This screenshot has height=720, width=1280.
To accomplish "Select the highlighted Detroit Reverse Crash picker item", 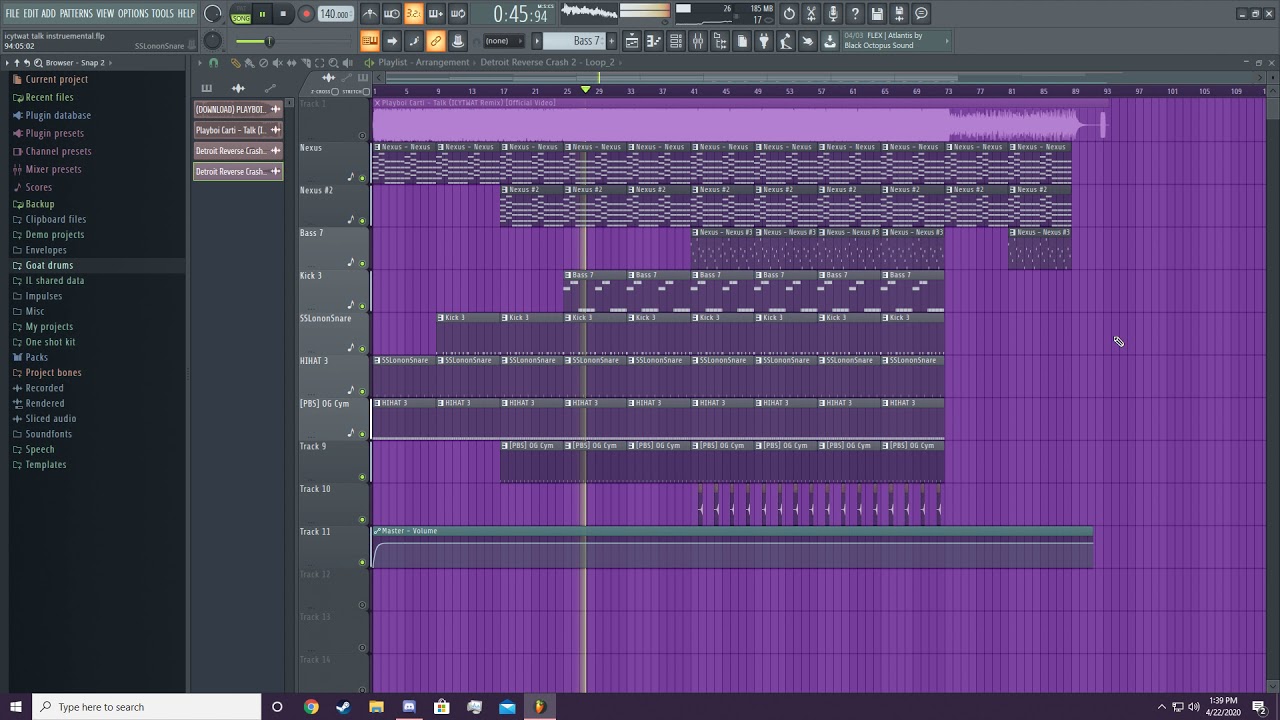I will click(x=238, y=172).
